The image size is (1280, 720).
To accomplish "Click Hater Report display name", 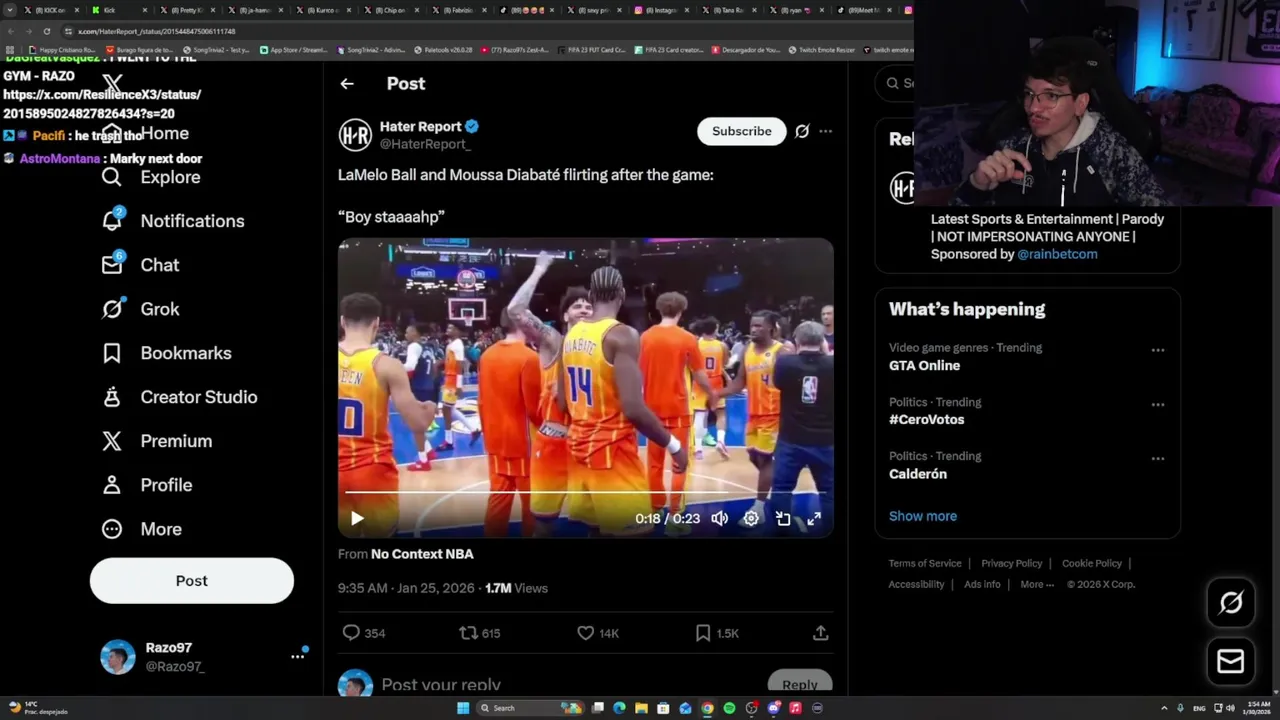I will pyautogui.click(x=421, y=127).
